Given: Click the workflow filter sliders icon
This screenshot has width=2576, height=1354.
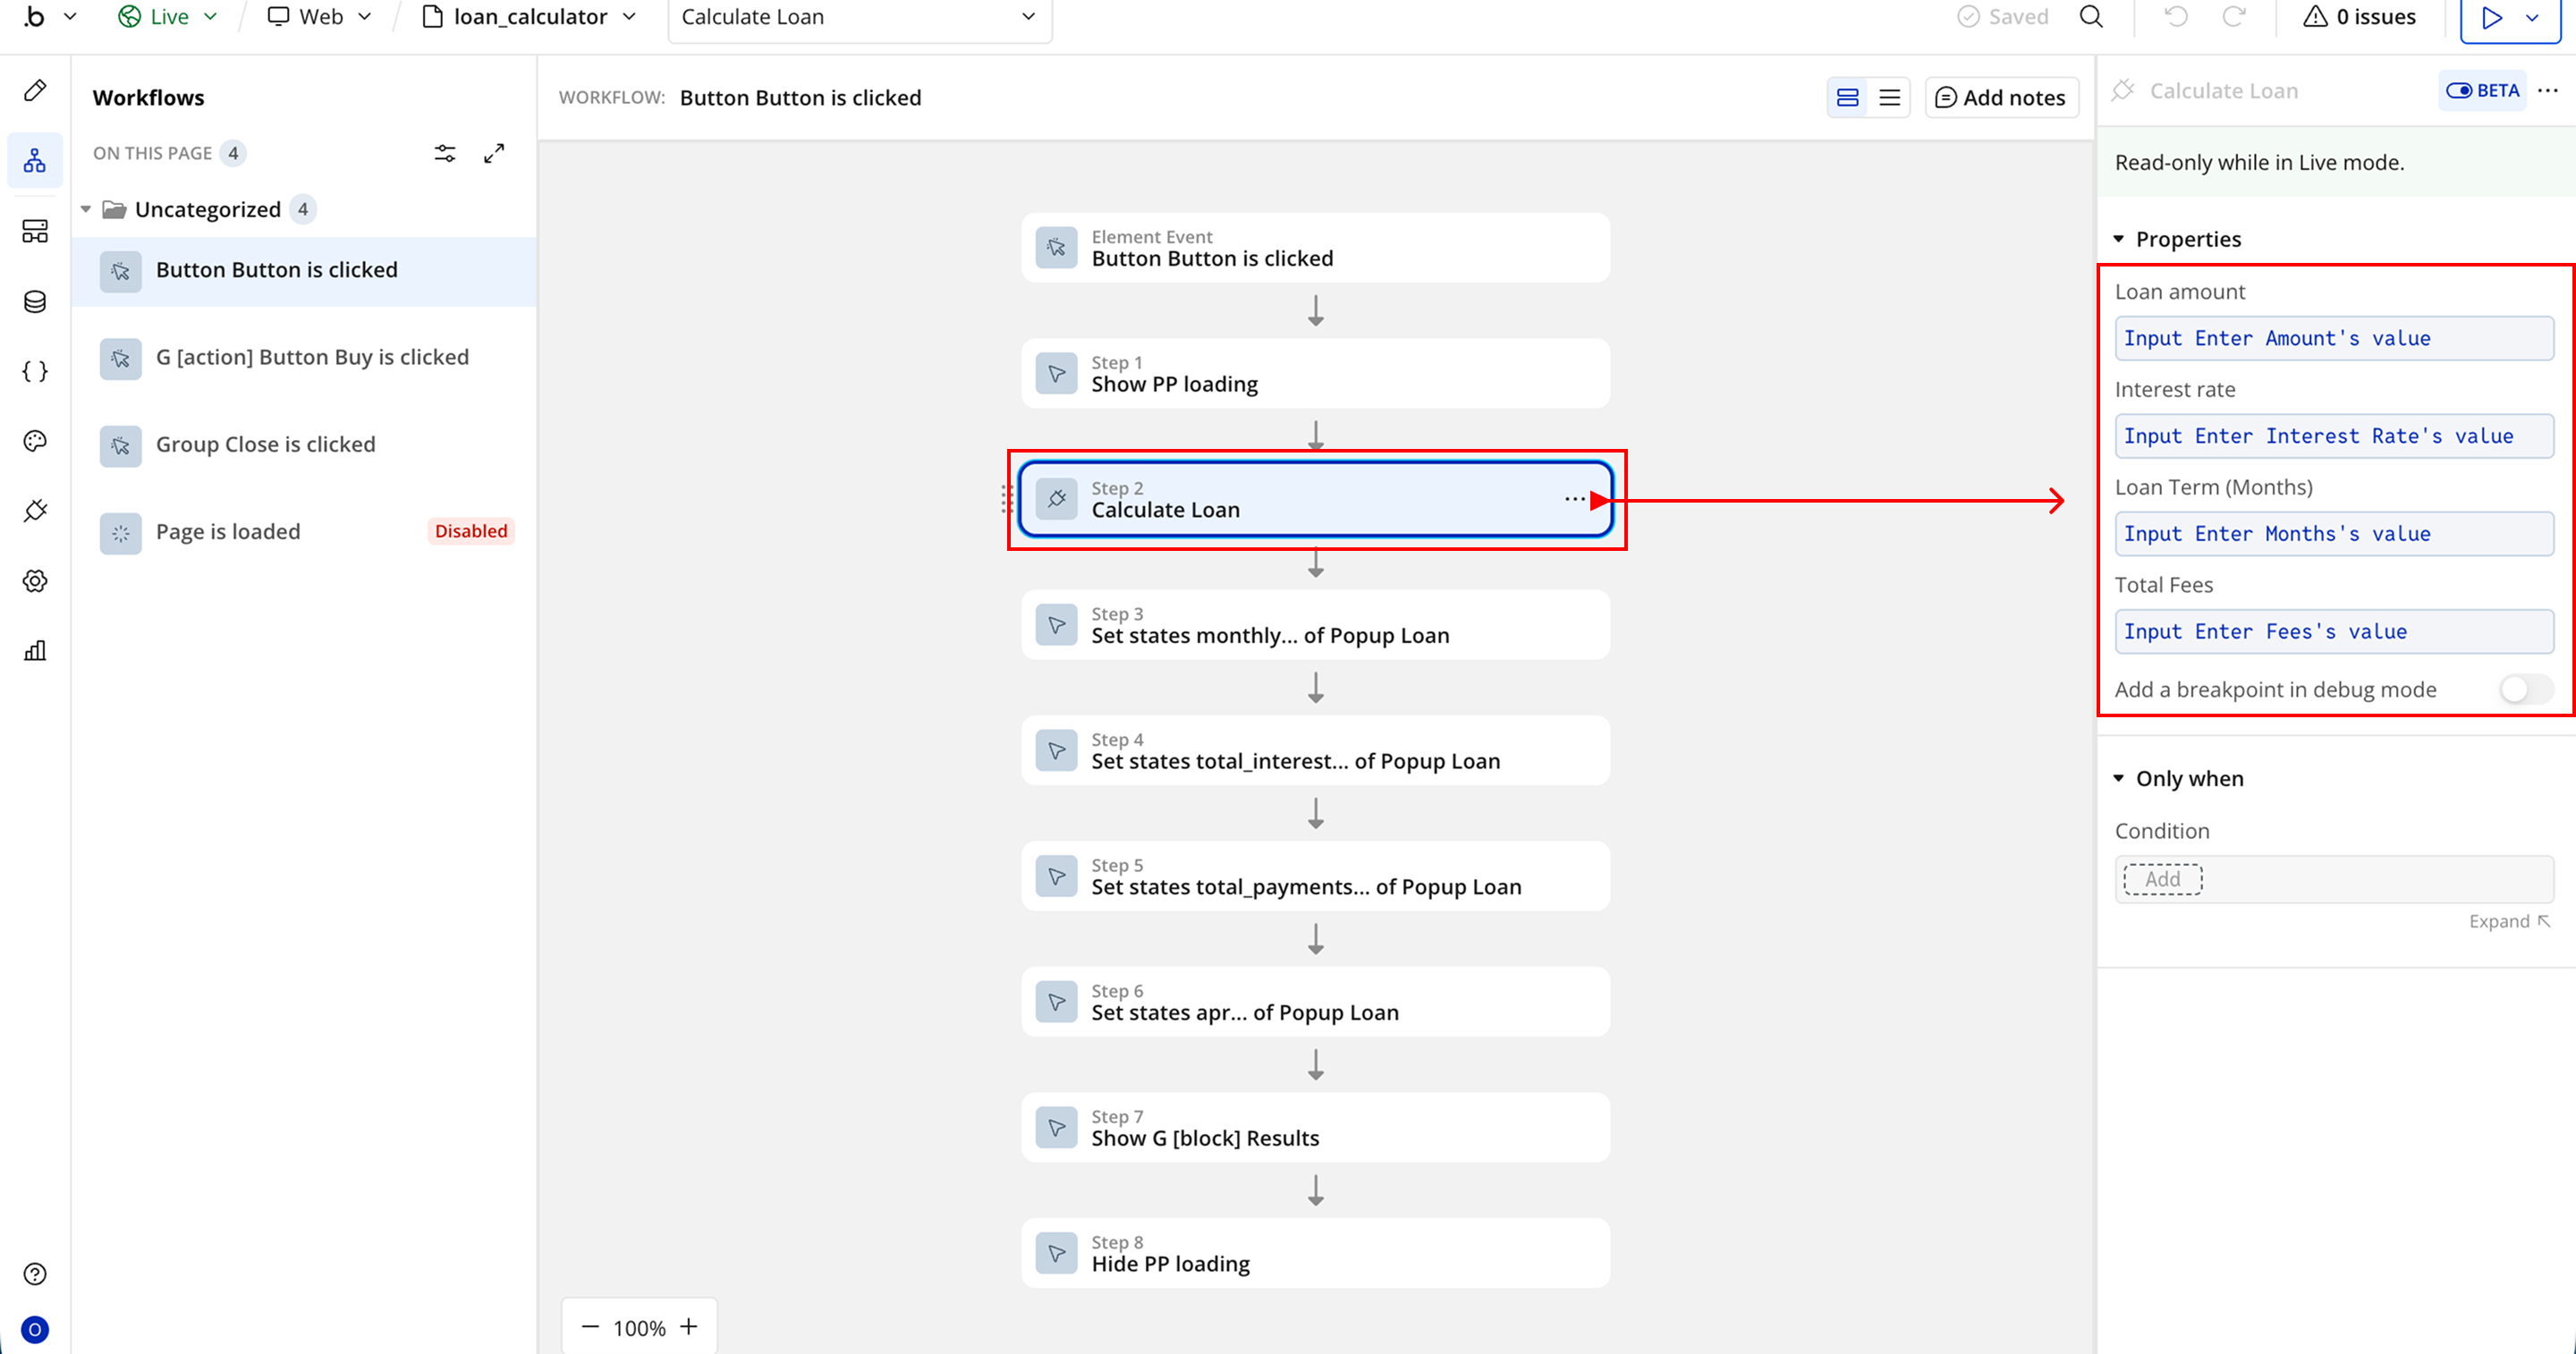Looking at the screenshot, I should 445,153.
